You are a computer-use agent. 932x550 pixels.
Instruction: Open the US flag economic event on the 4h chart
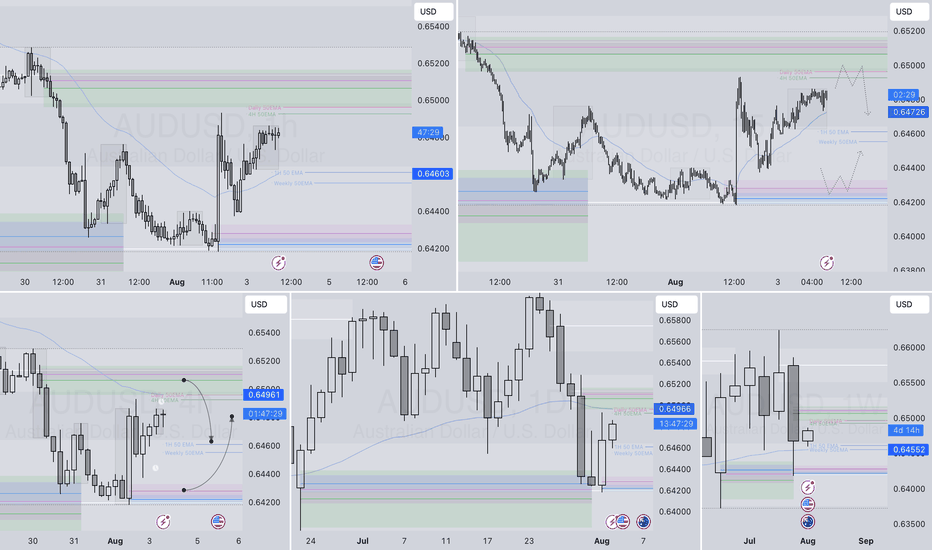click(218, 521)
